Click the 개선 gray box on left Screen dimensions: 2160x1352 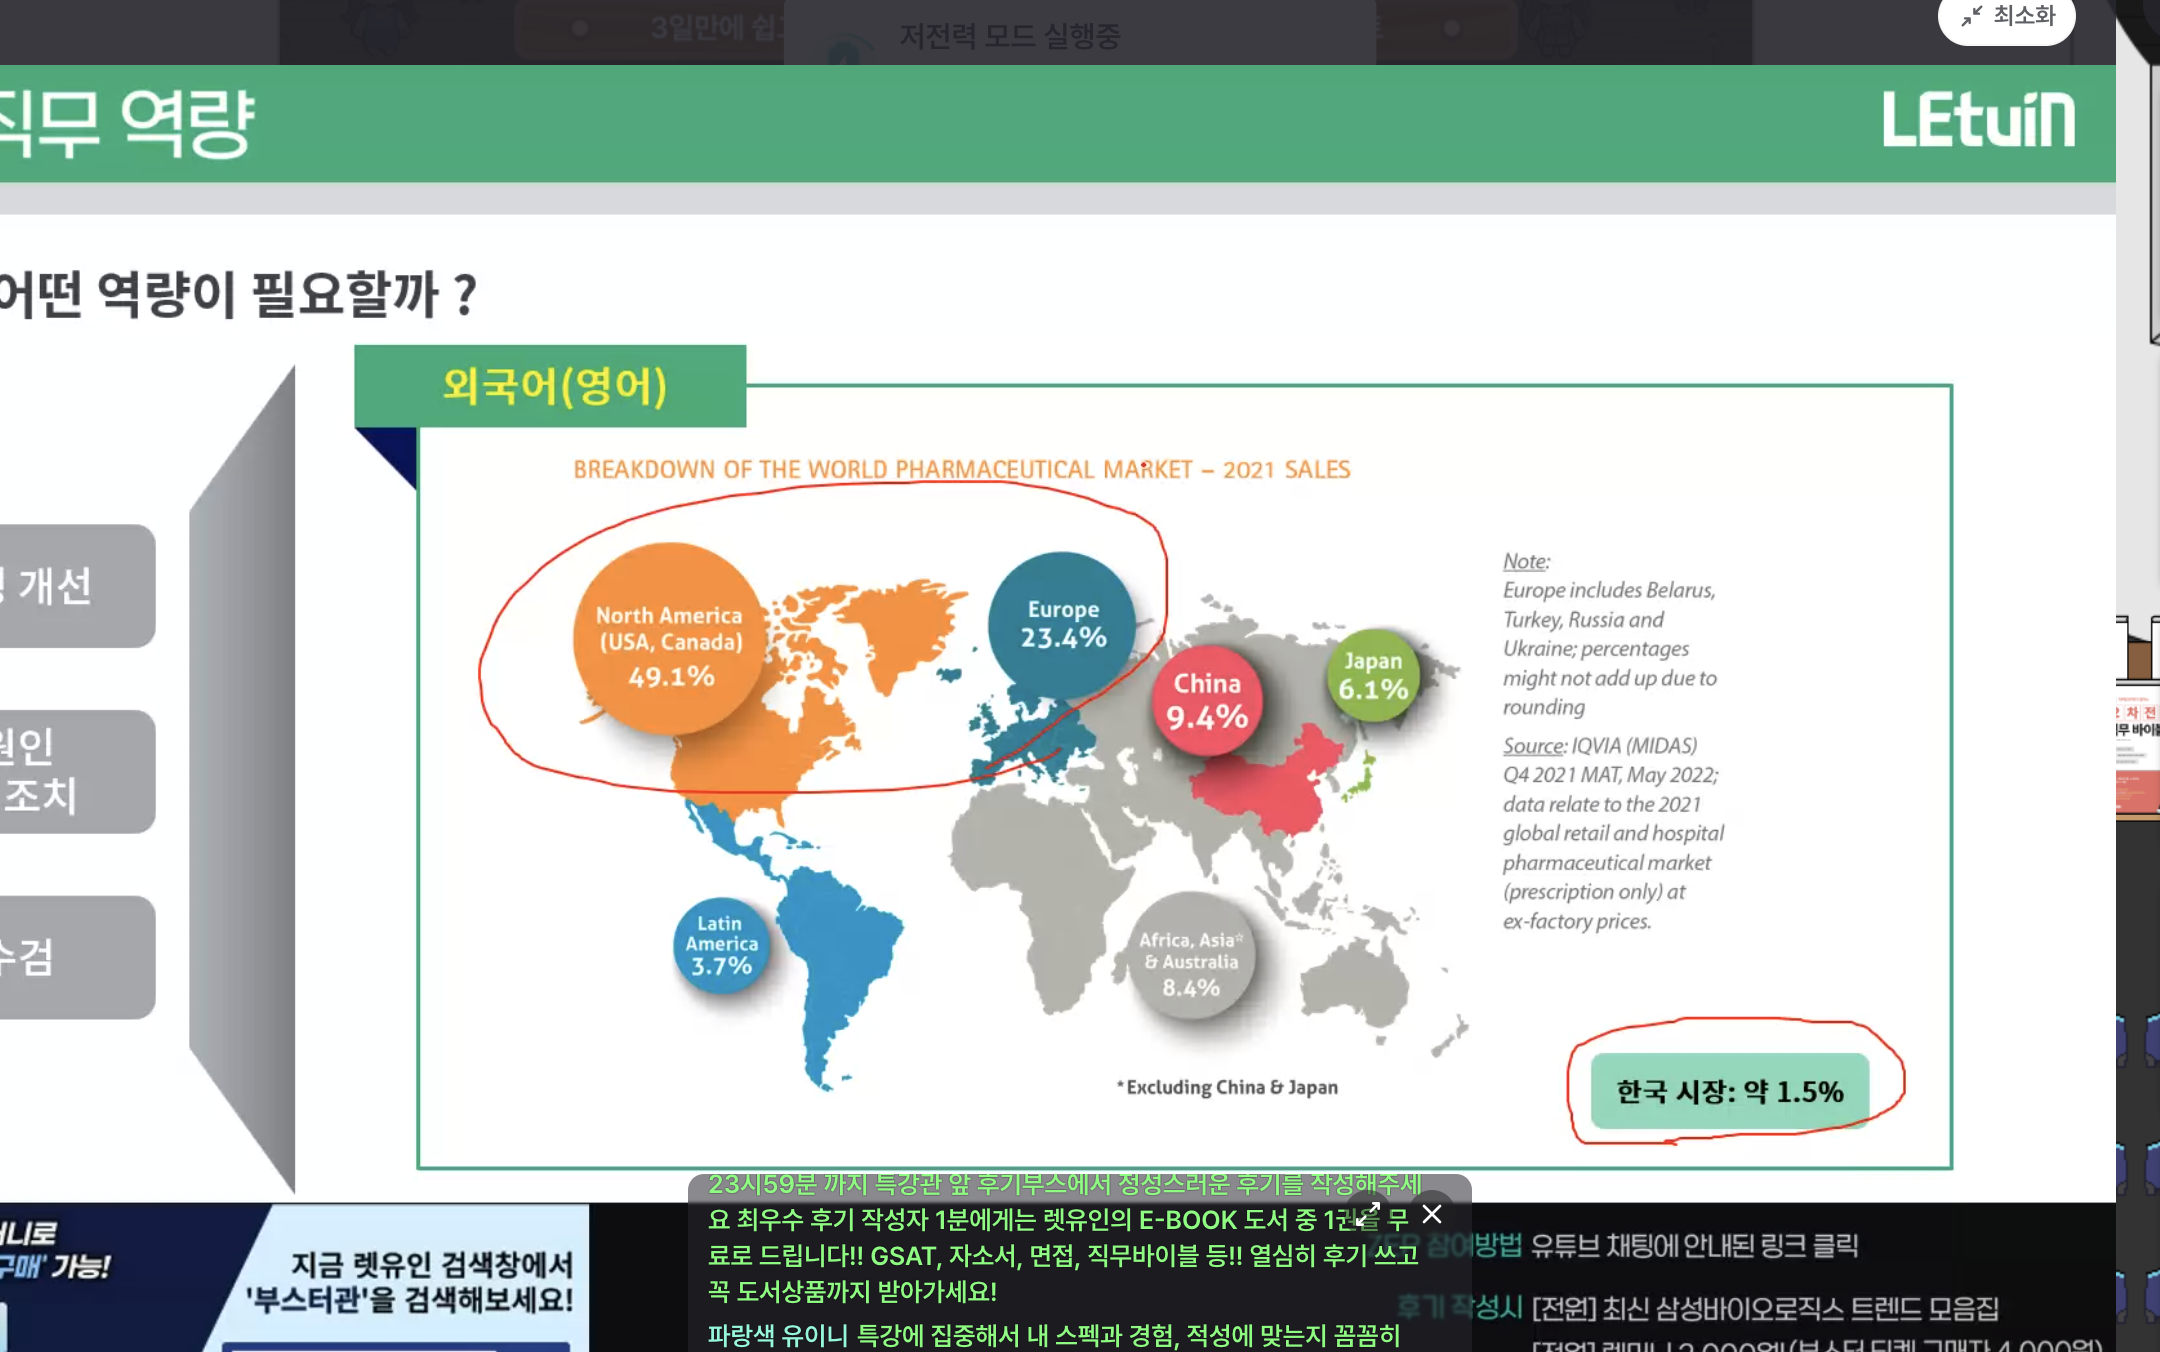coord(75,586)
